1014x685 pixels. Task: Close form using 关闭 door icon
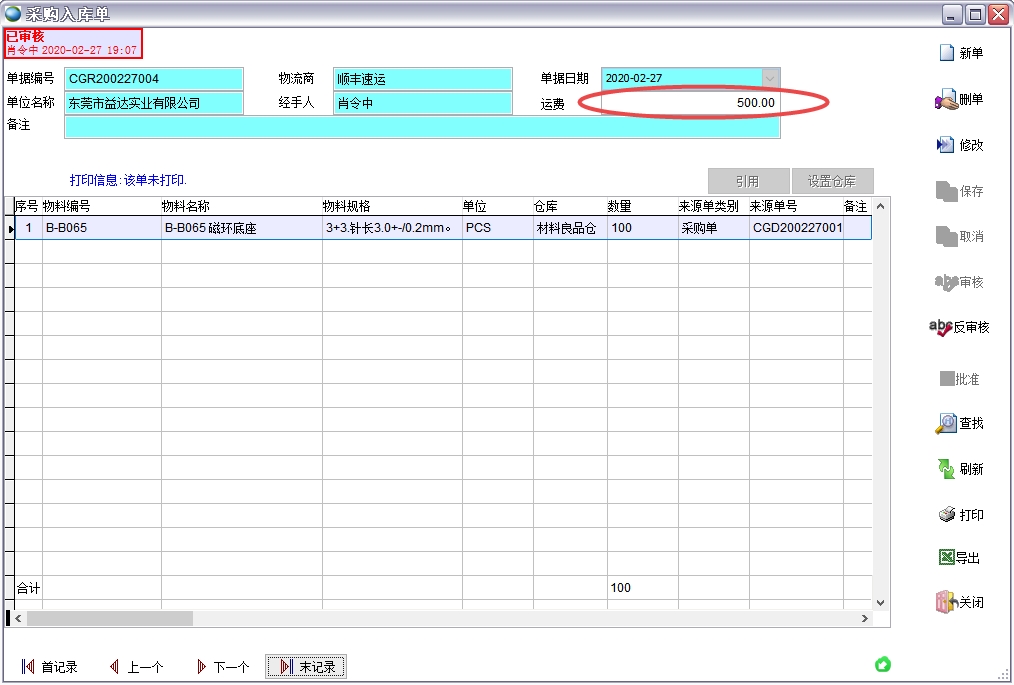coord(946,603)
